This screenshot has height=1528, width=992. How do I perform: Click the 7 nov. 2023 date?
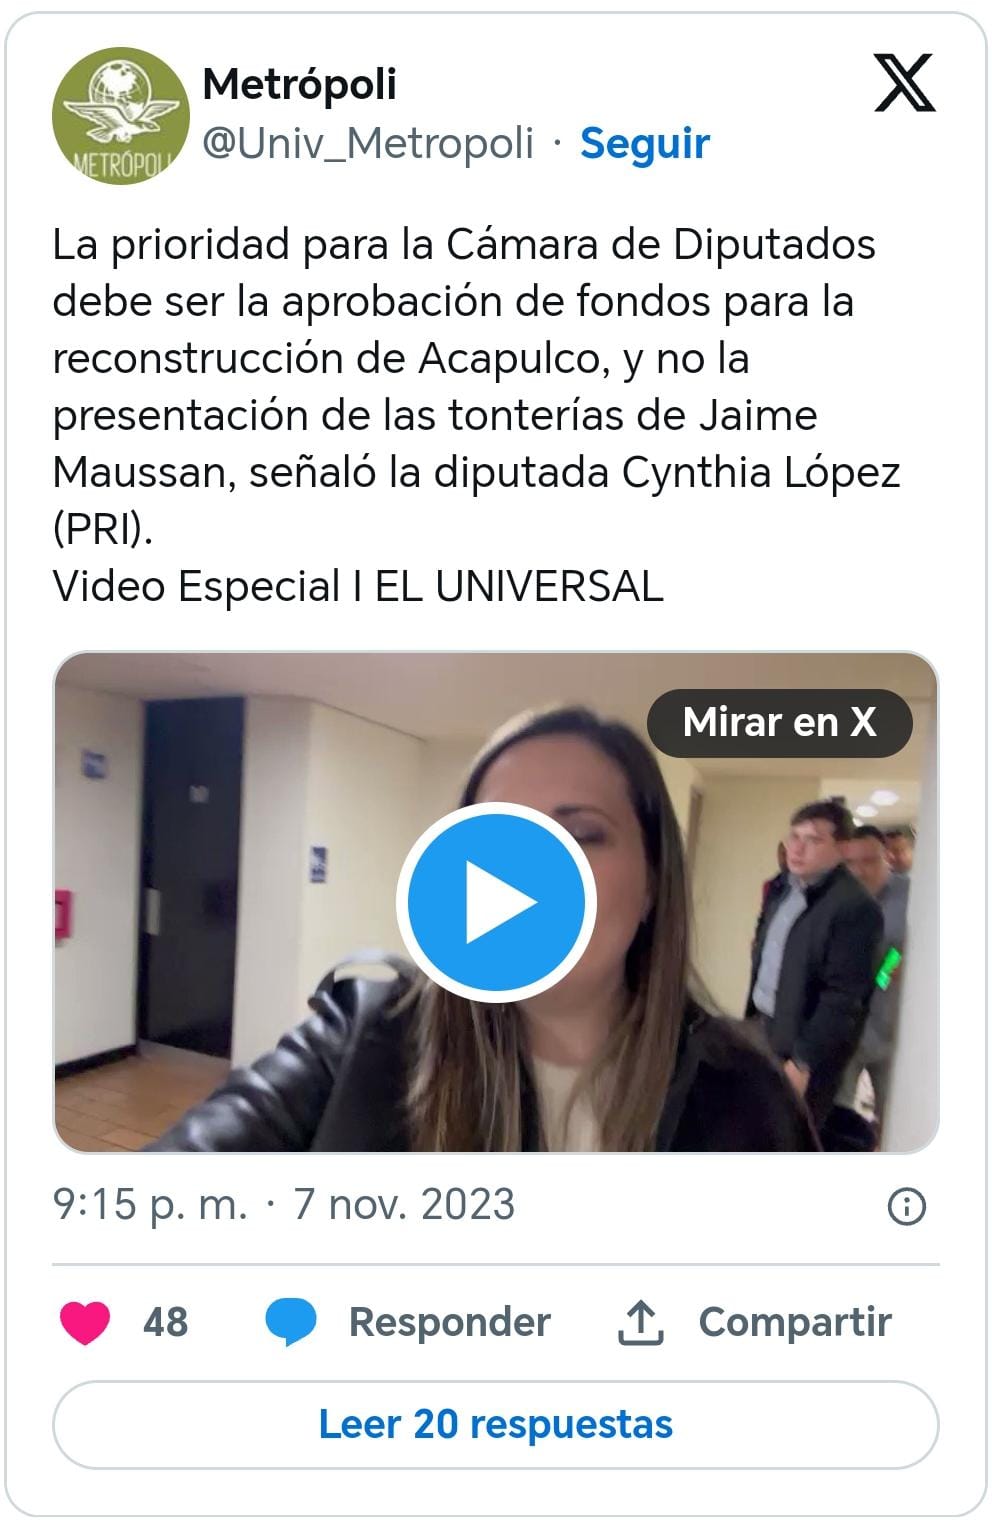pos(404,1205)
